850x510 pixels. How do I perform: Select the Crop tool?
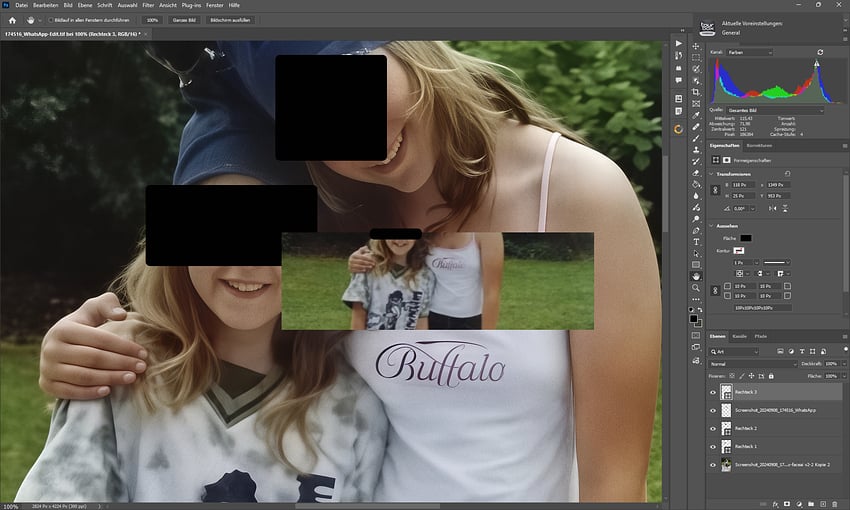click(696, 92)
